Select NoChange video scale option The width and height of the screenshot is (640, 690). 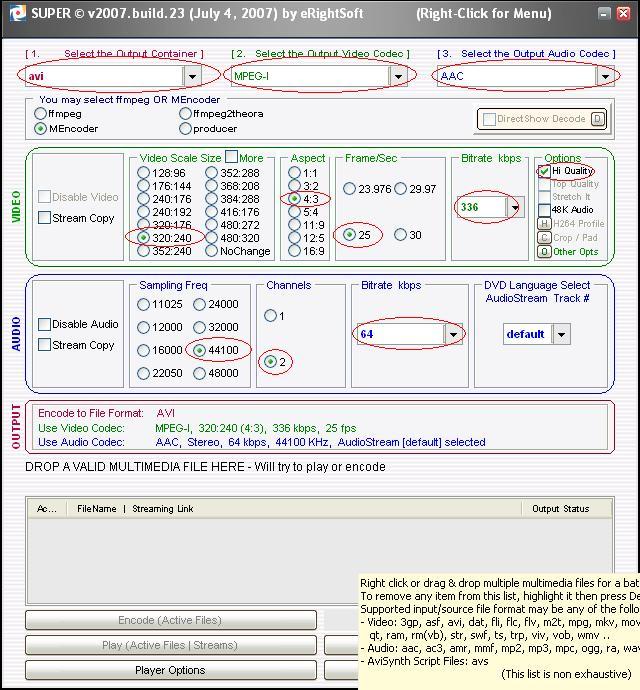click(211, 251)
